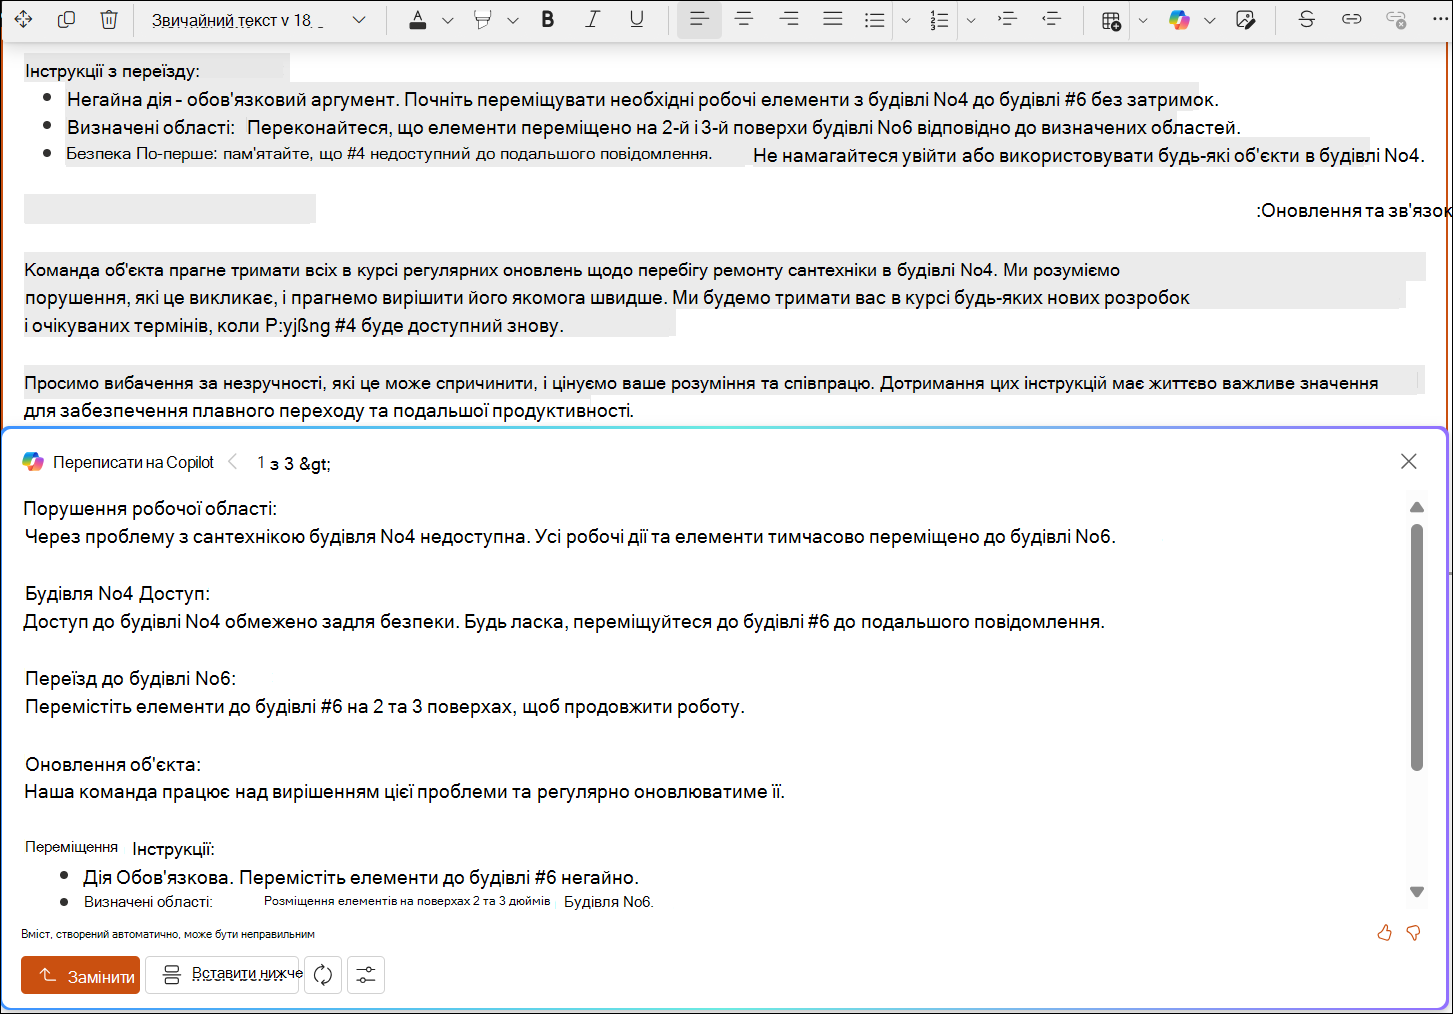Align text left
Image resolution: width=1453 pixels, height=1014 pixels.
699,20
